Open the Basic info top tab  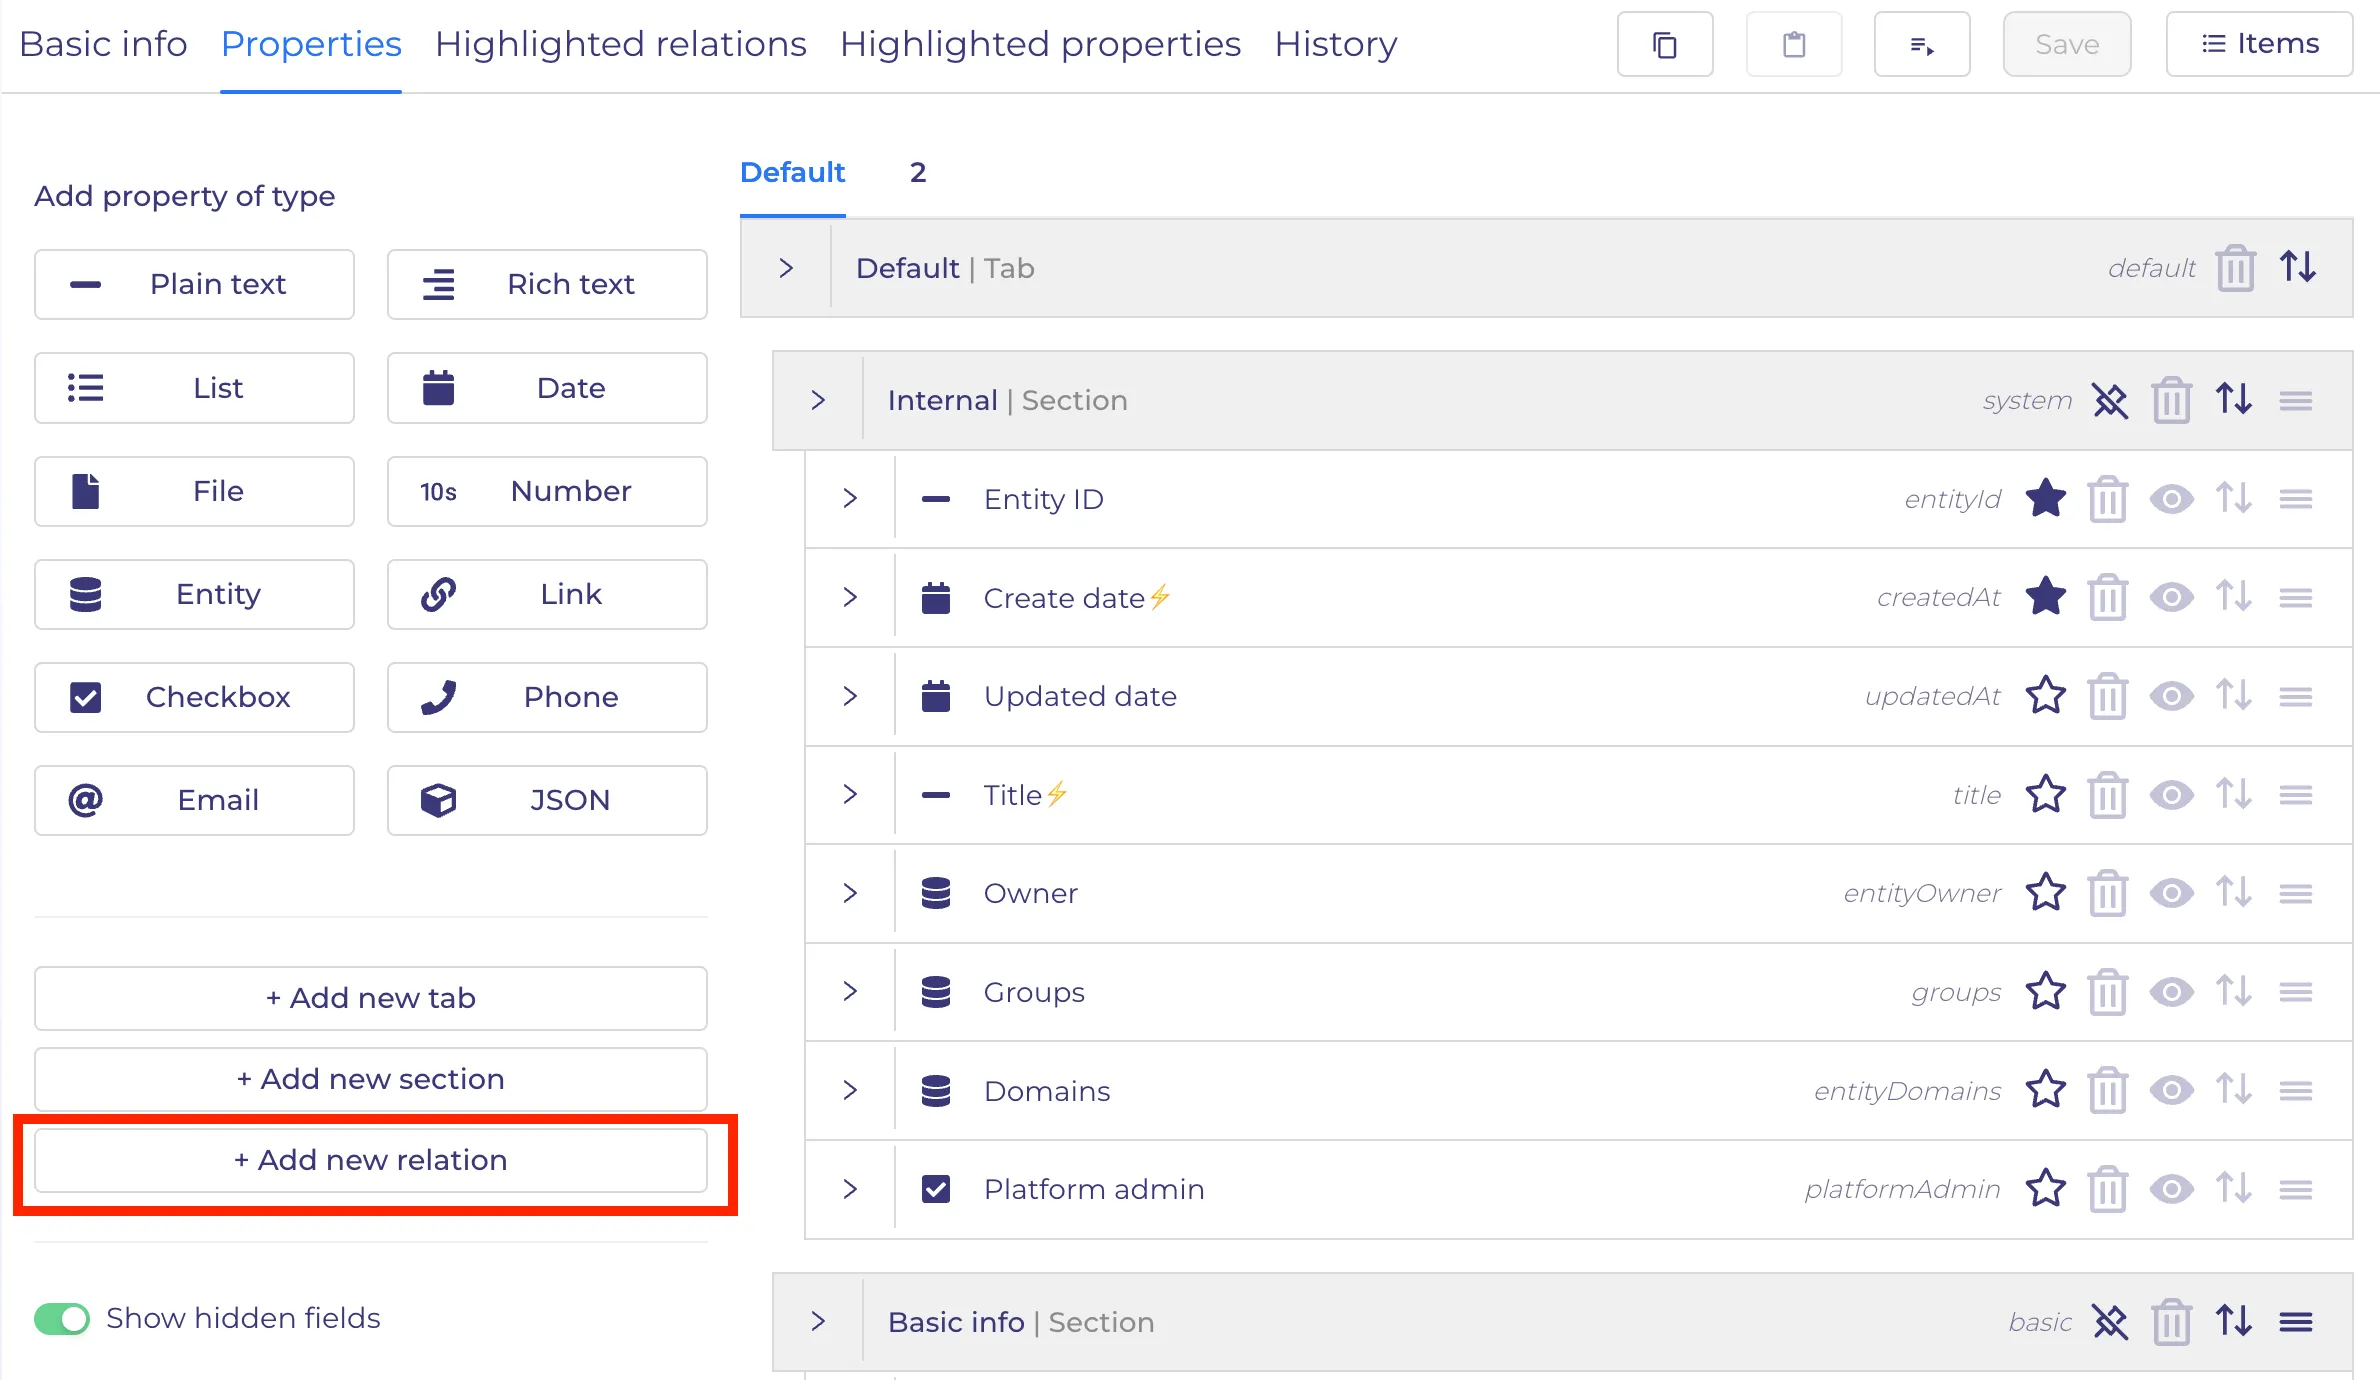[103, 44]
